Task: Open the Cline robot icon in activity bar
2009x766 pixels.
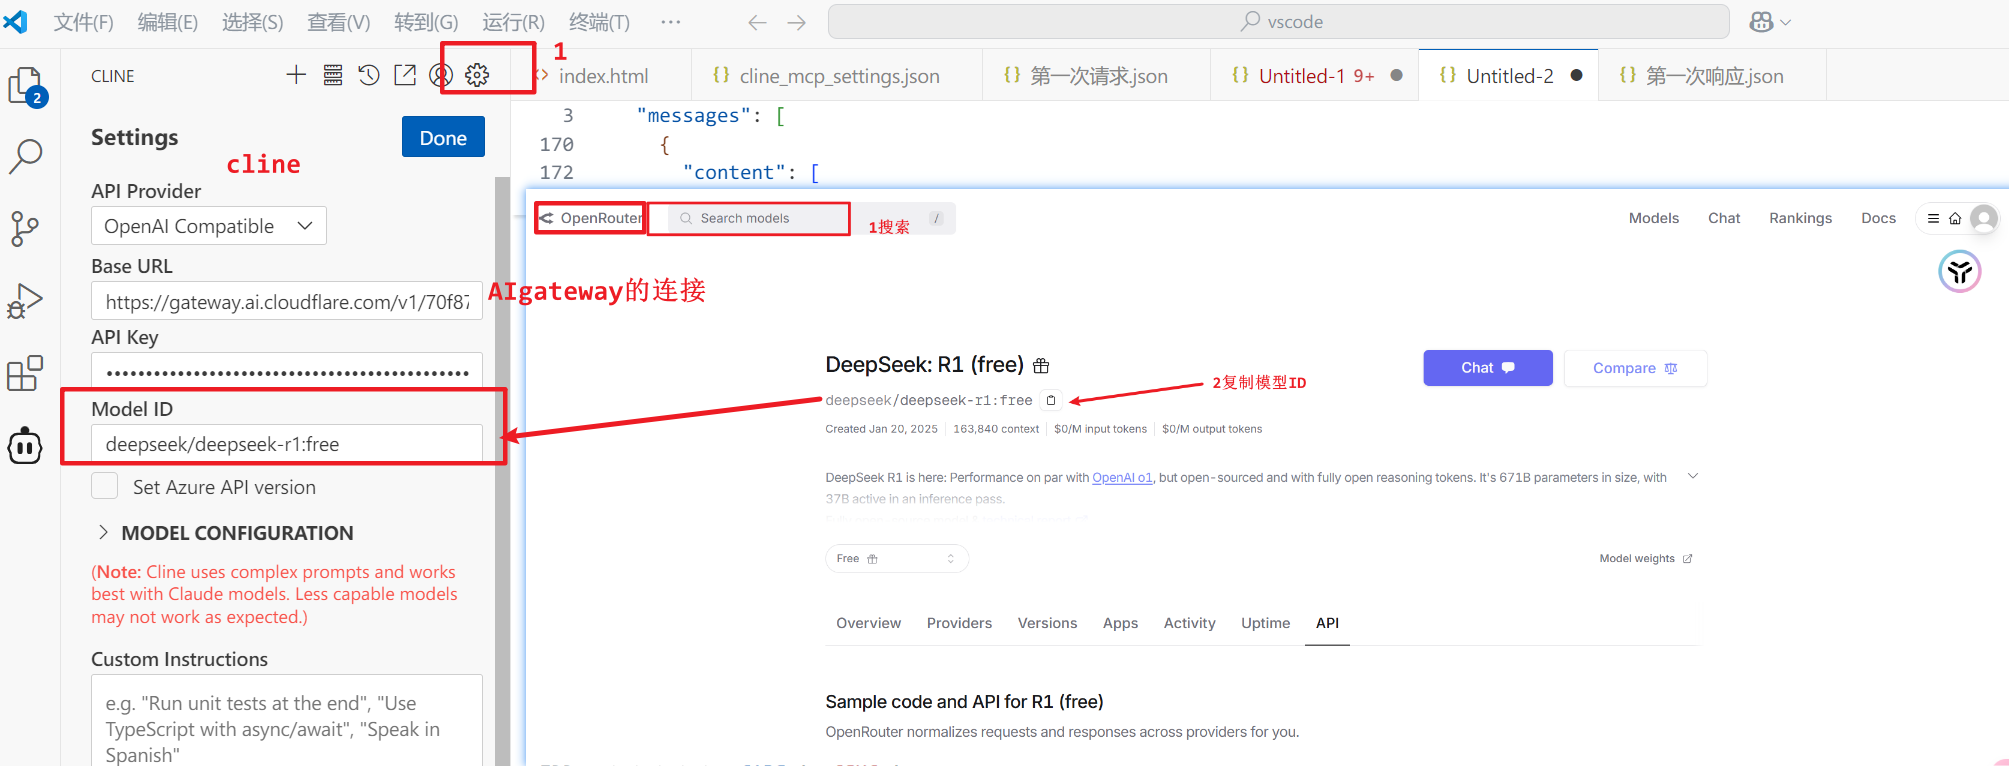Action: point(25,446)
